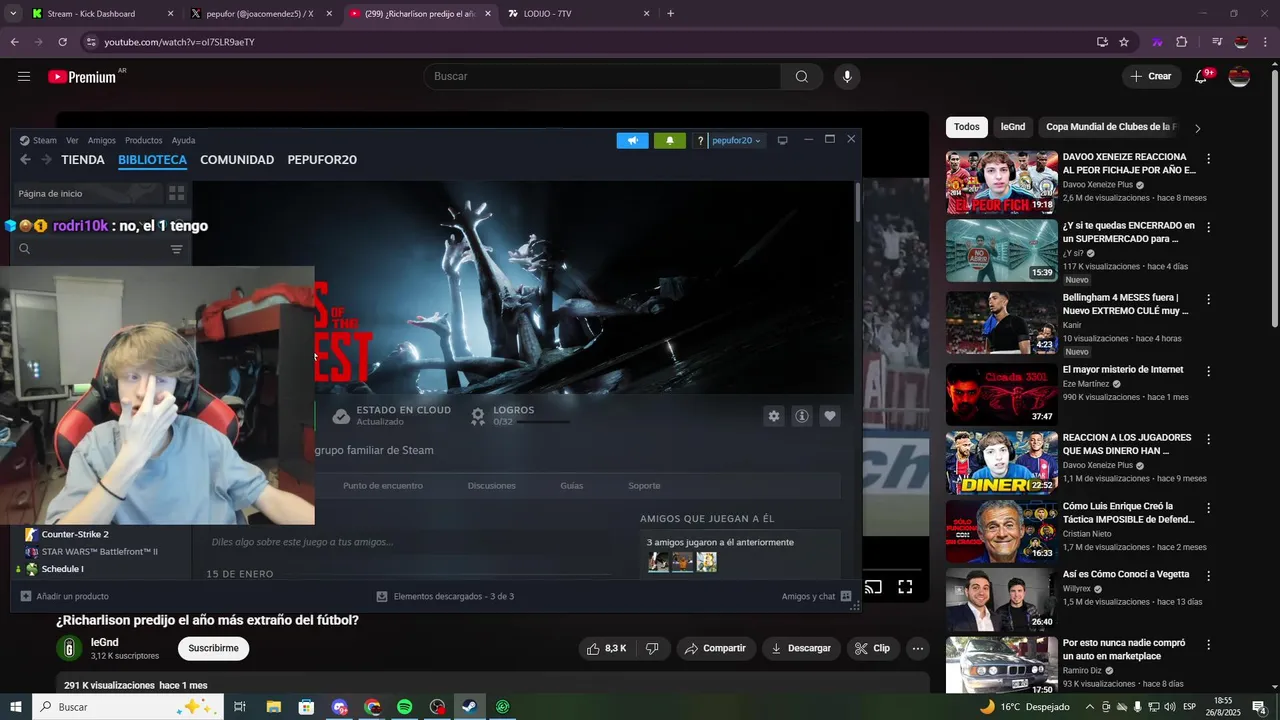Open options for DAVOO XENEIZE REACCIONA video
This screenshot has width=1280, height=720.
coord(1208,159)
